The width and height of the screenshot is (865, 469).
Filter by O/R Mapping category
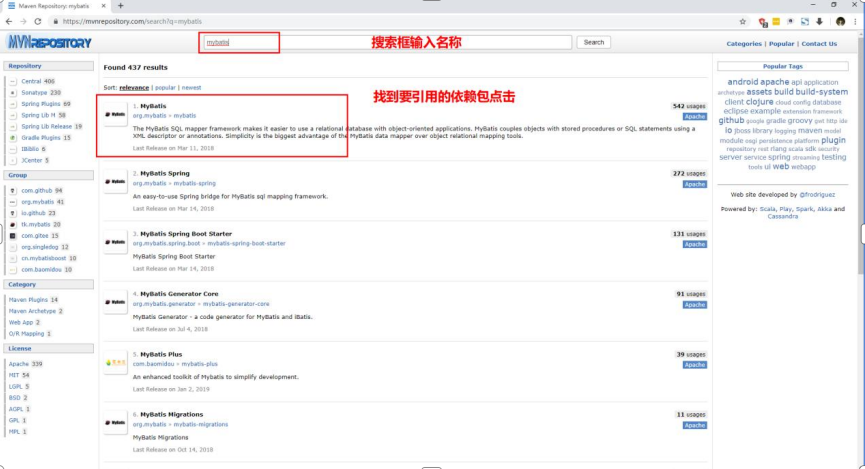click(x=26, y=334)
